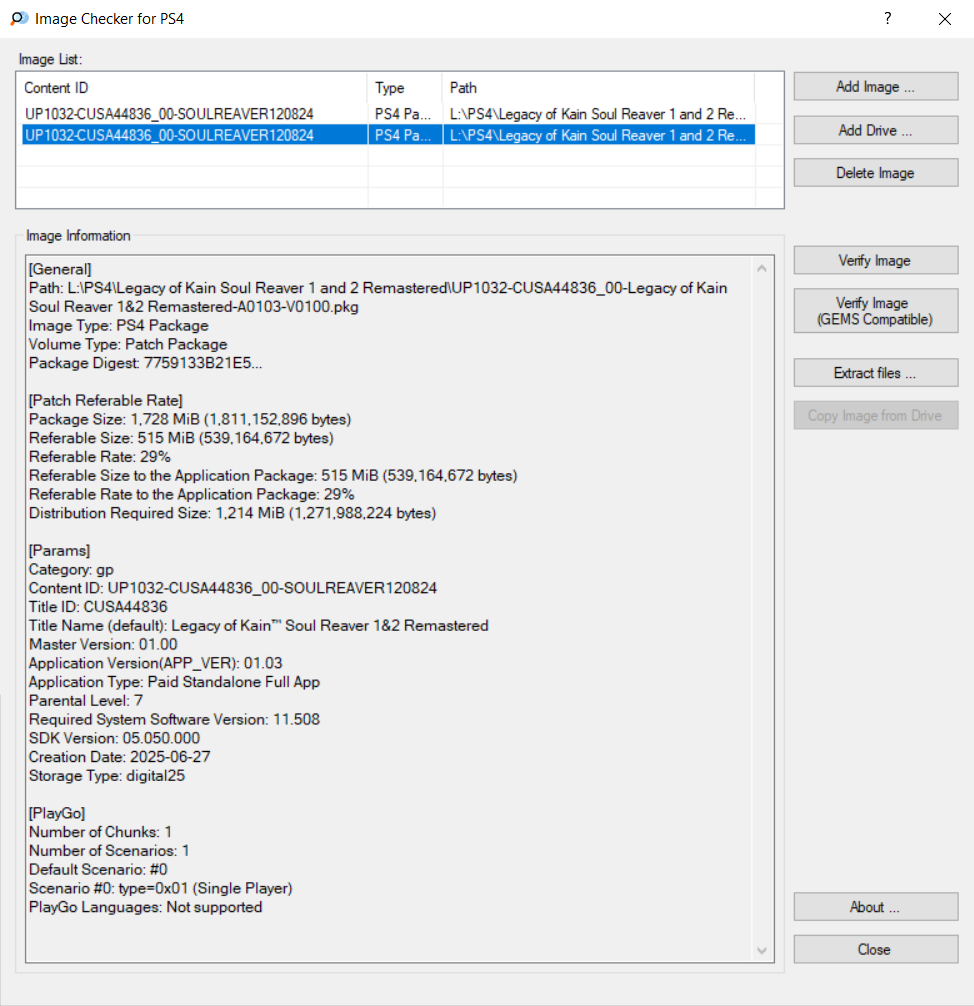
Task: Click the [General] section heading
Action: 60,269
